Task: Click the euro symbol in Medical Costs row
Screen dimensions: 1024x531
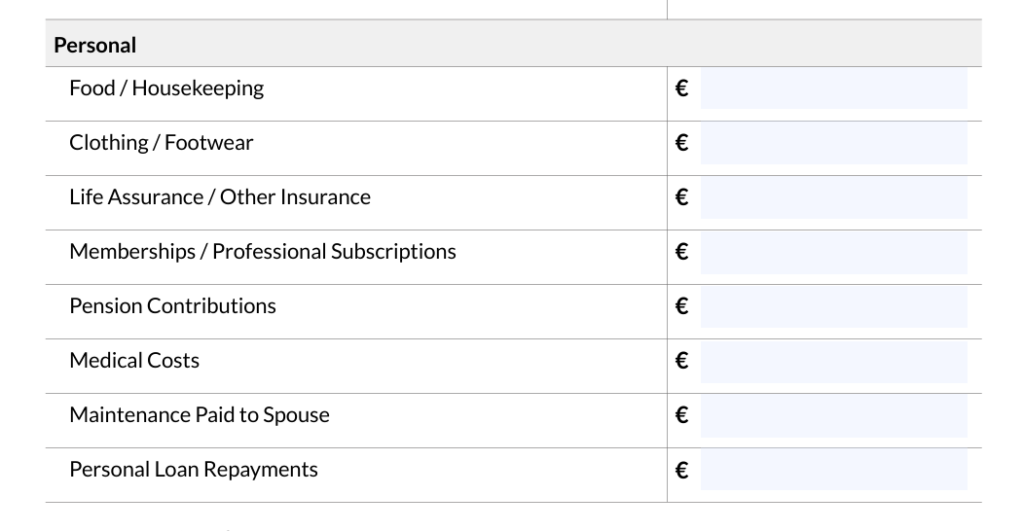Action: coord(682,361)
